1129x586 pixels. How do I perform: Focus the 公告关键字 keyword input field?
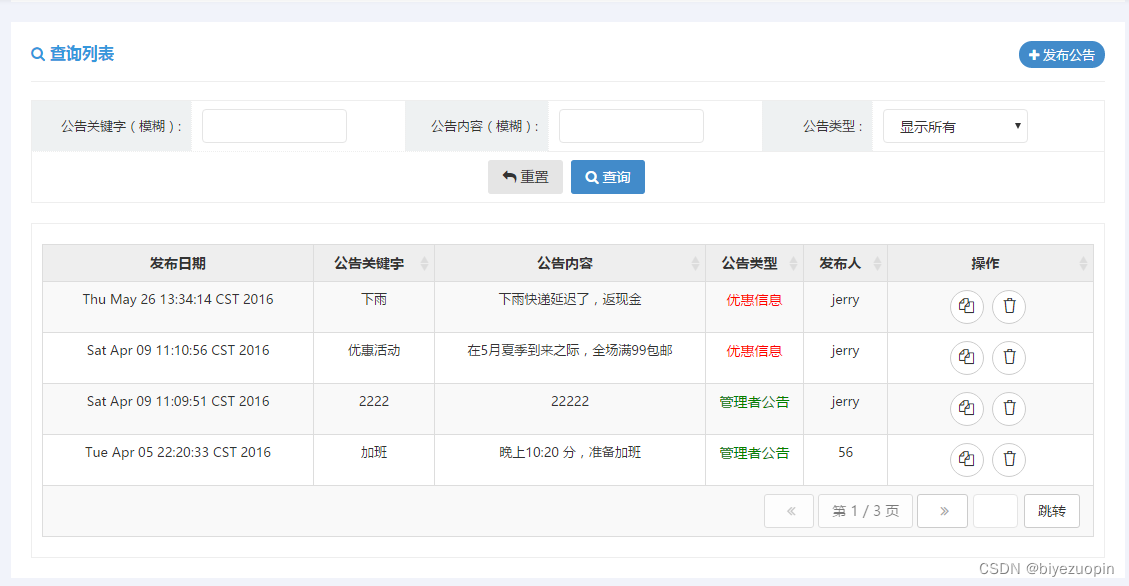tap(274, 126)
